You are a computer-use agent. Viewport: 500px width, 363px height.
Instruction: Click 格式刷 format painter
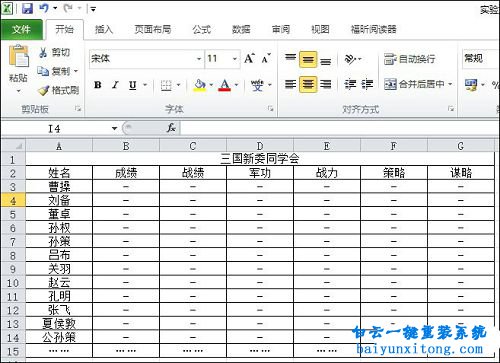click(58, 90)
